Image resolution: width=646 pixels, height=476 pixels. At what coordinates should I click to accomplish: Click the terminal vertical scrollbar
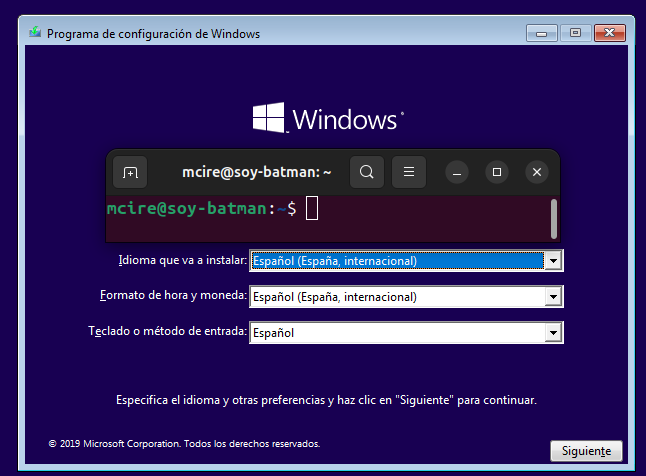pos(554,219)
